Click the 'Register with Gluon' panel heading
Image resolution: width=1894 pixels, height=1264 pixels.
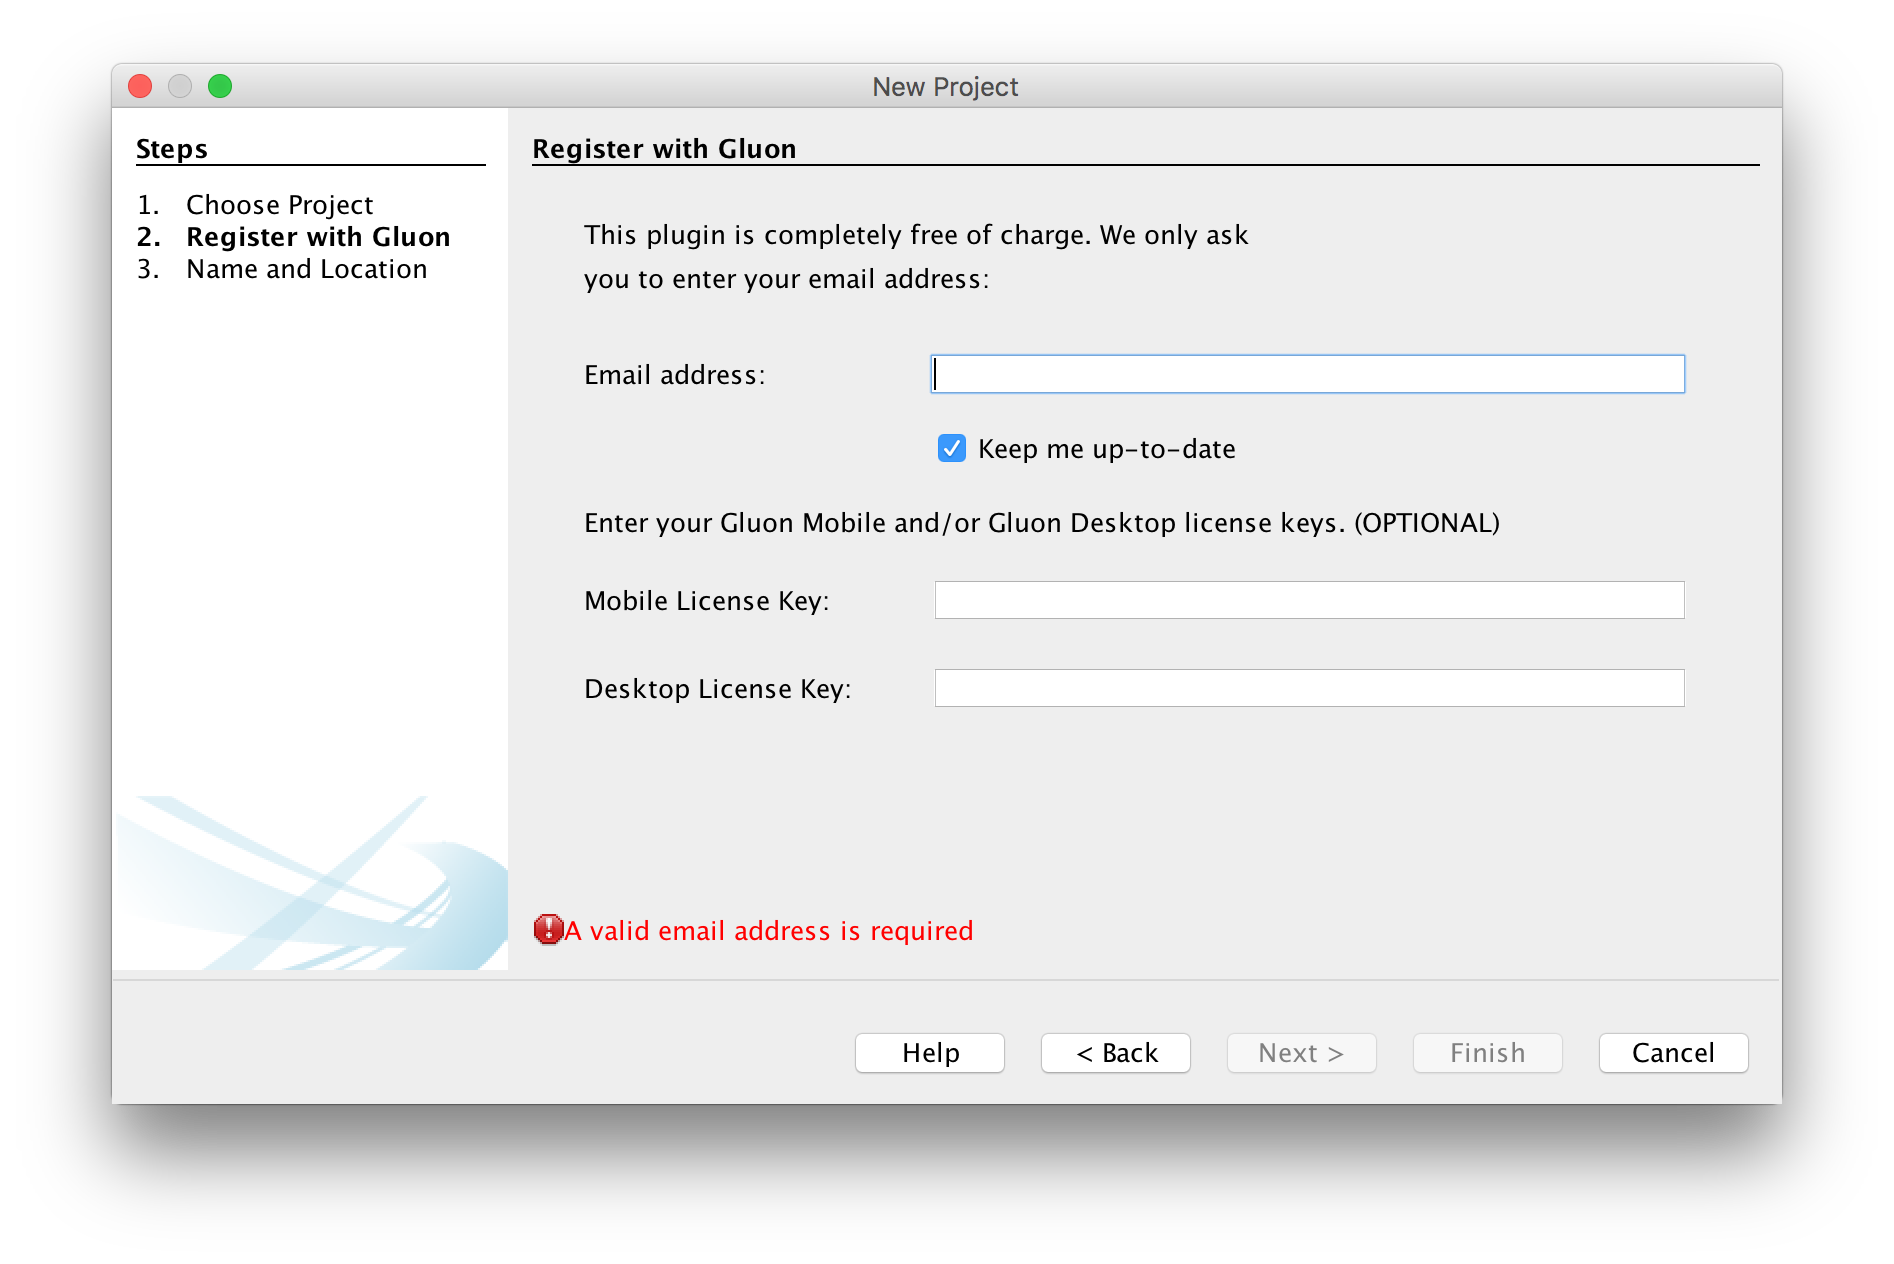(664, 149)
